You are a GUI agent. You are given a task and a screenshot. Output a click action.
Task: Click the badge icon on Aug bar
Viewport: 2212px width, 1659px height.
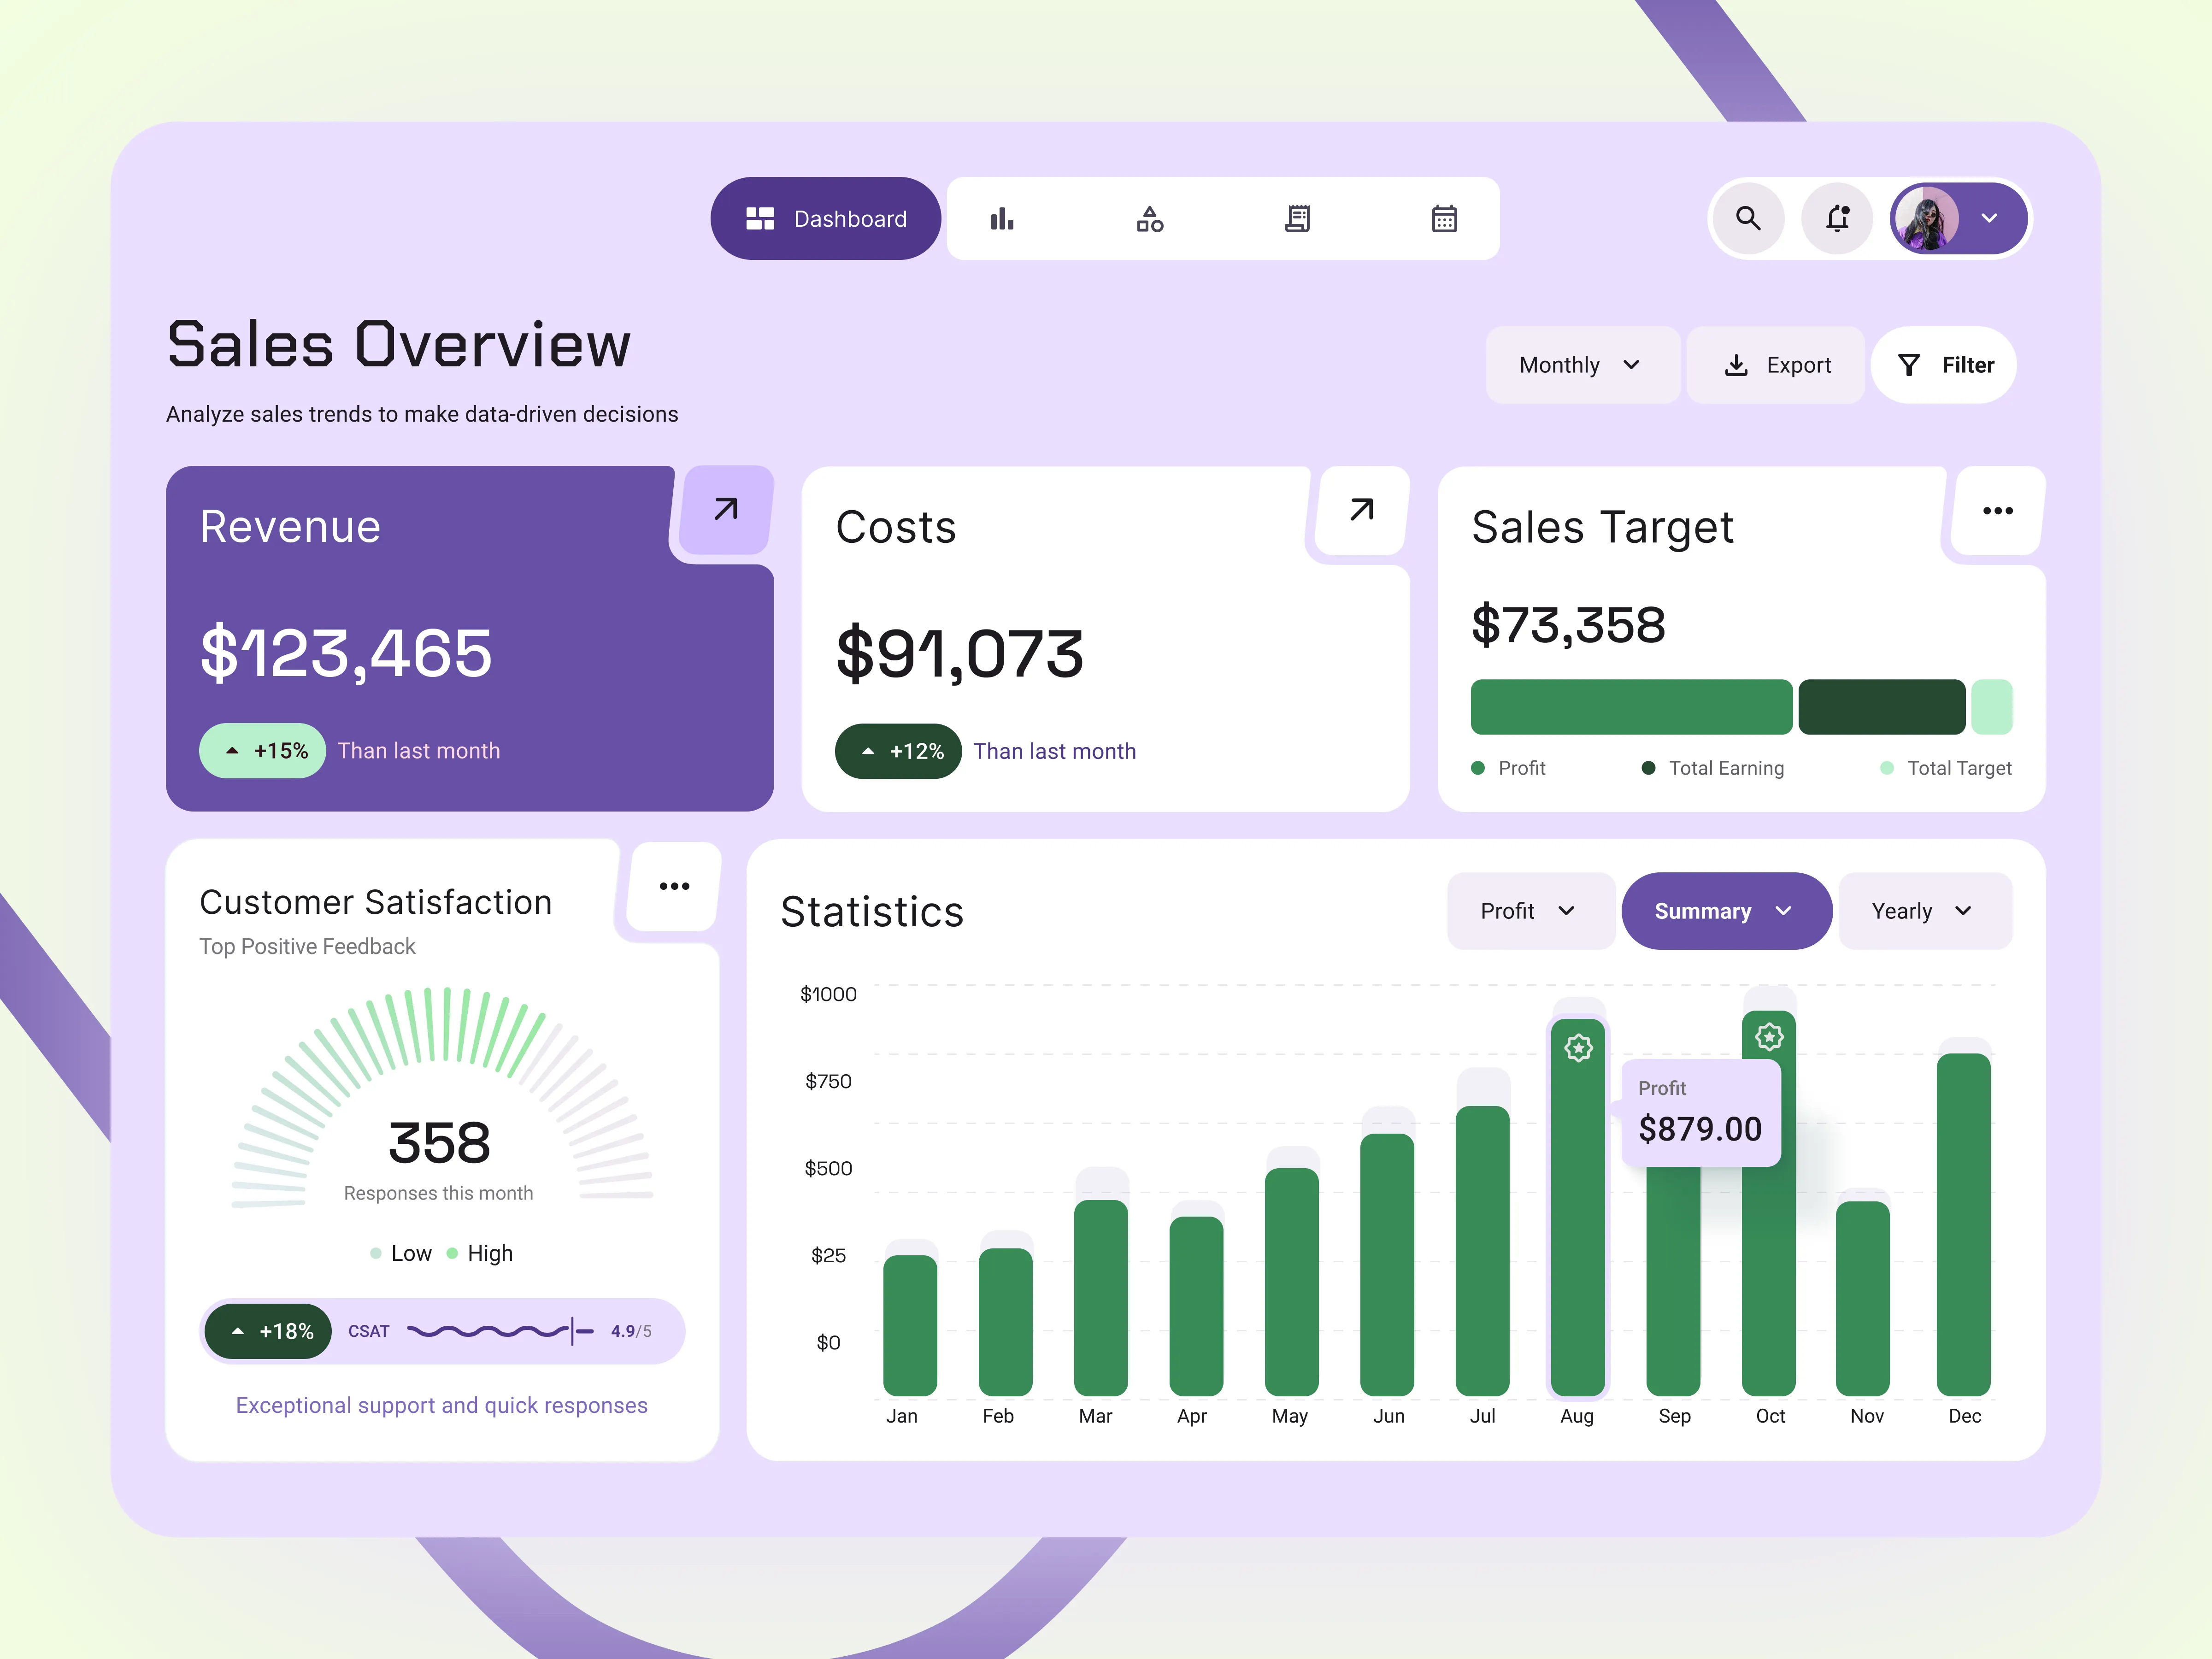(x=1578, y=1048)
